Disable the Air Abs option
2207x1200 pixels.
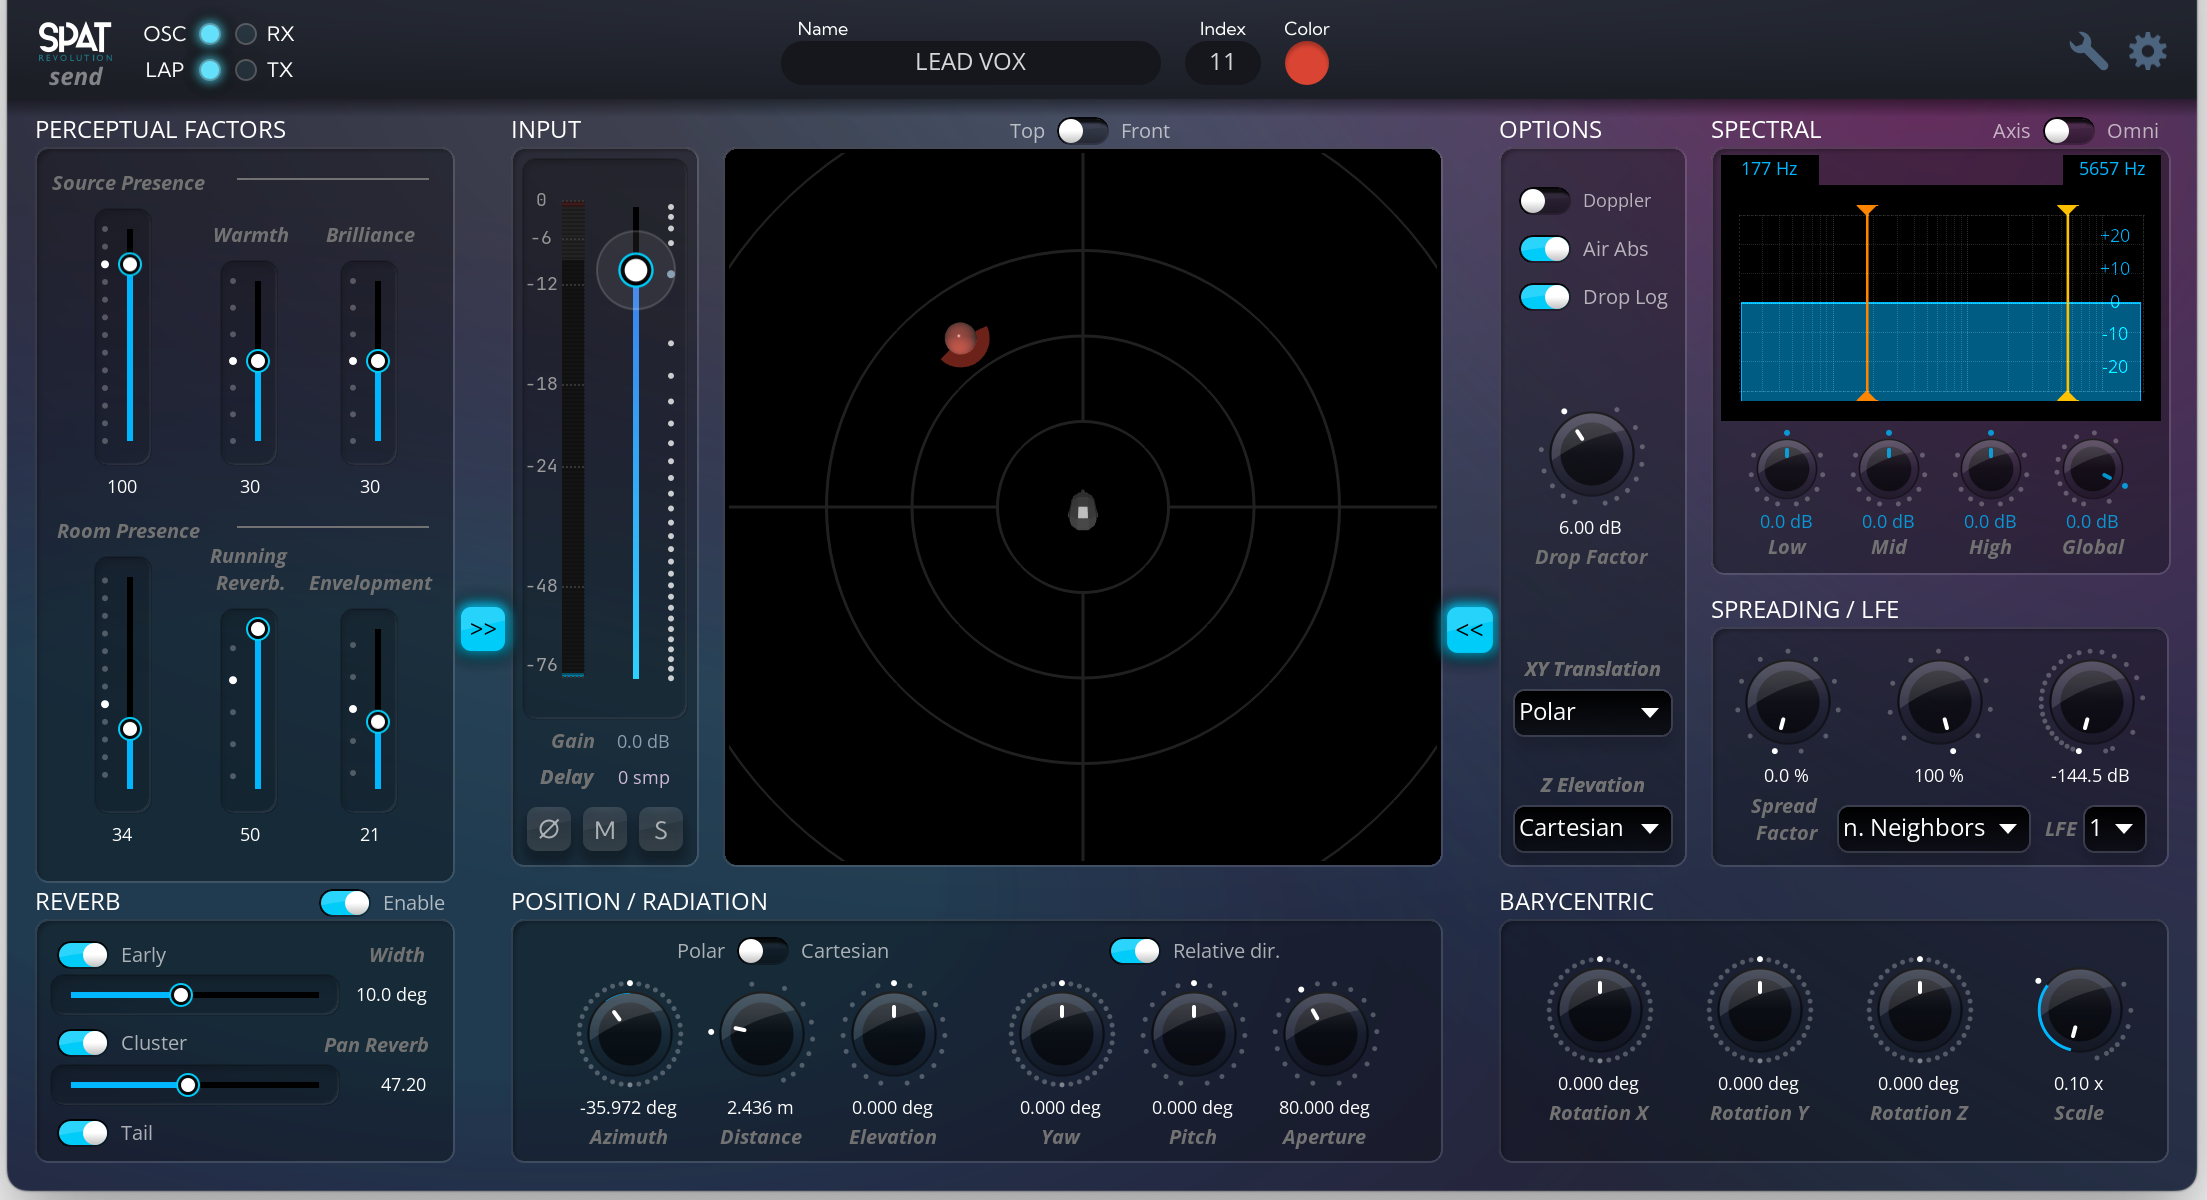tap(1544, 249)
